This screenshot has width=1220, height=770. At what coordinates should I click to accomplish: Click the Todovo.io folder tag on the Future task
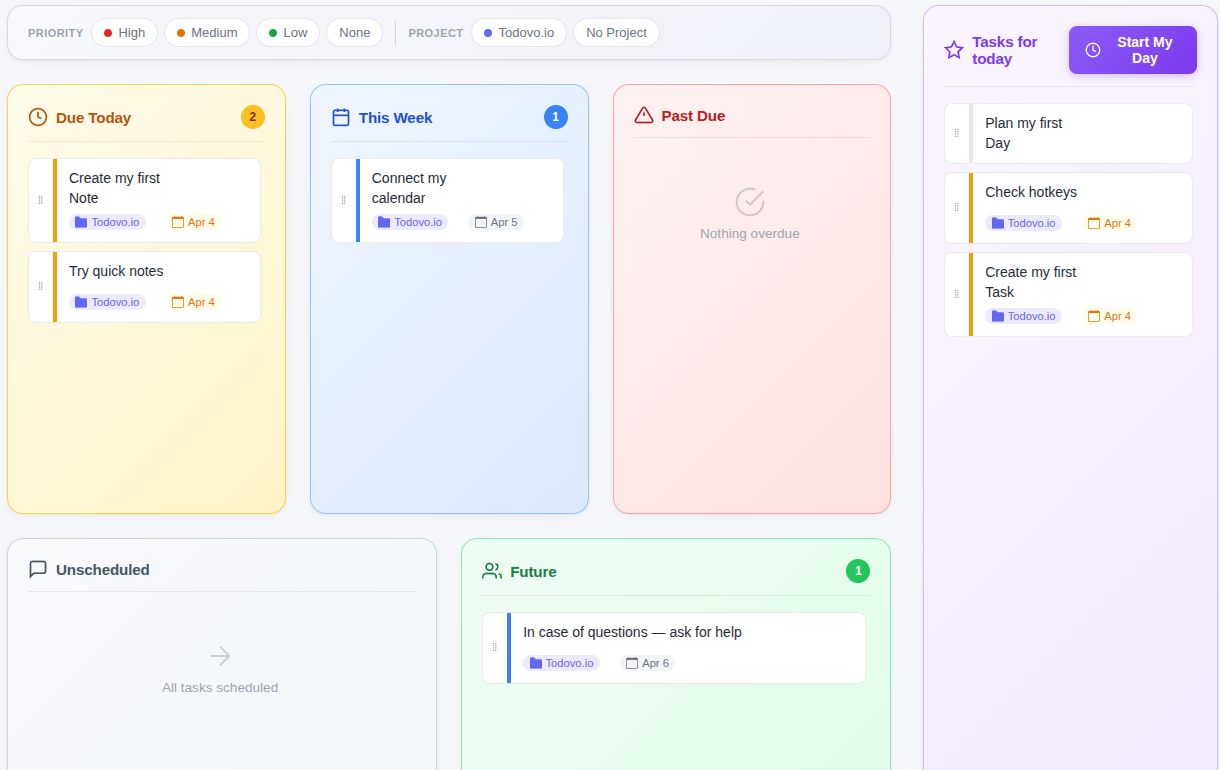562,663
